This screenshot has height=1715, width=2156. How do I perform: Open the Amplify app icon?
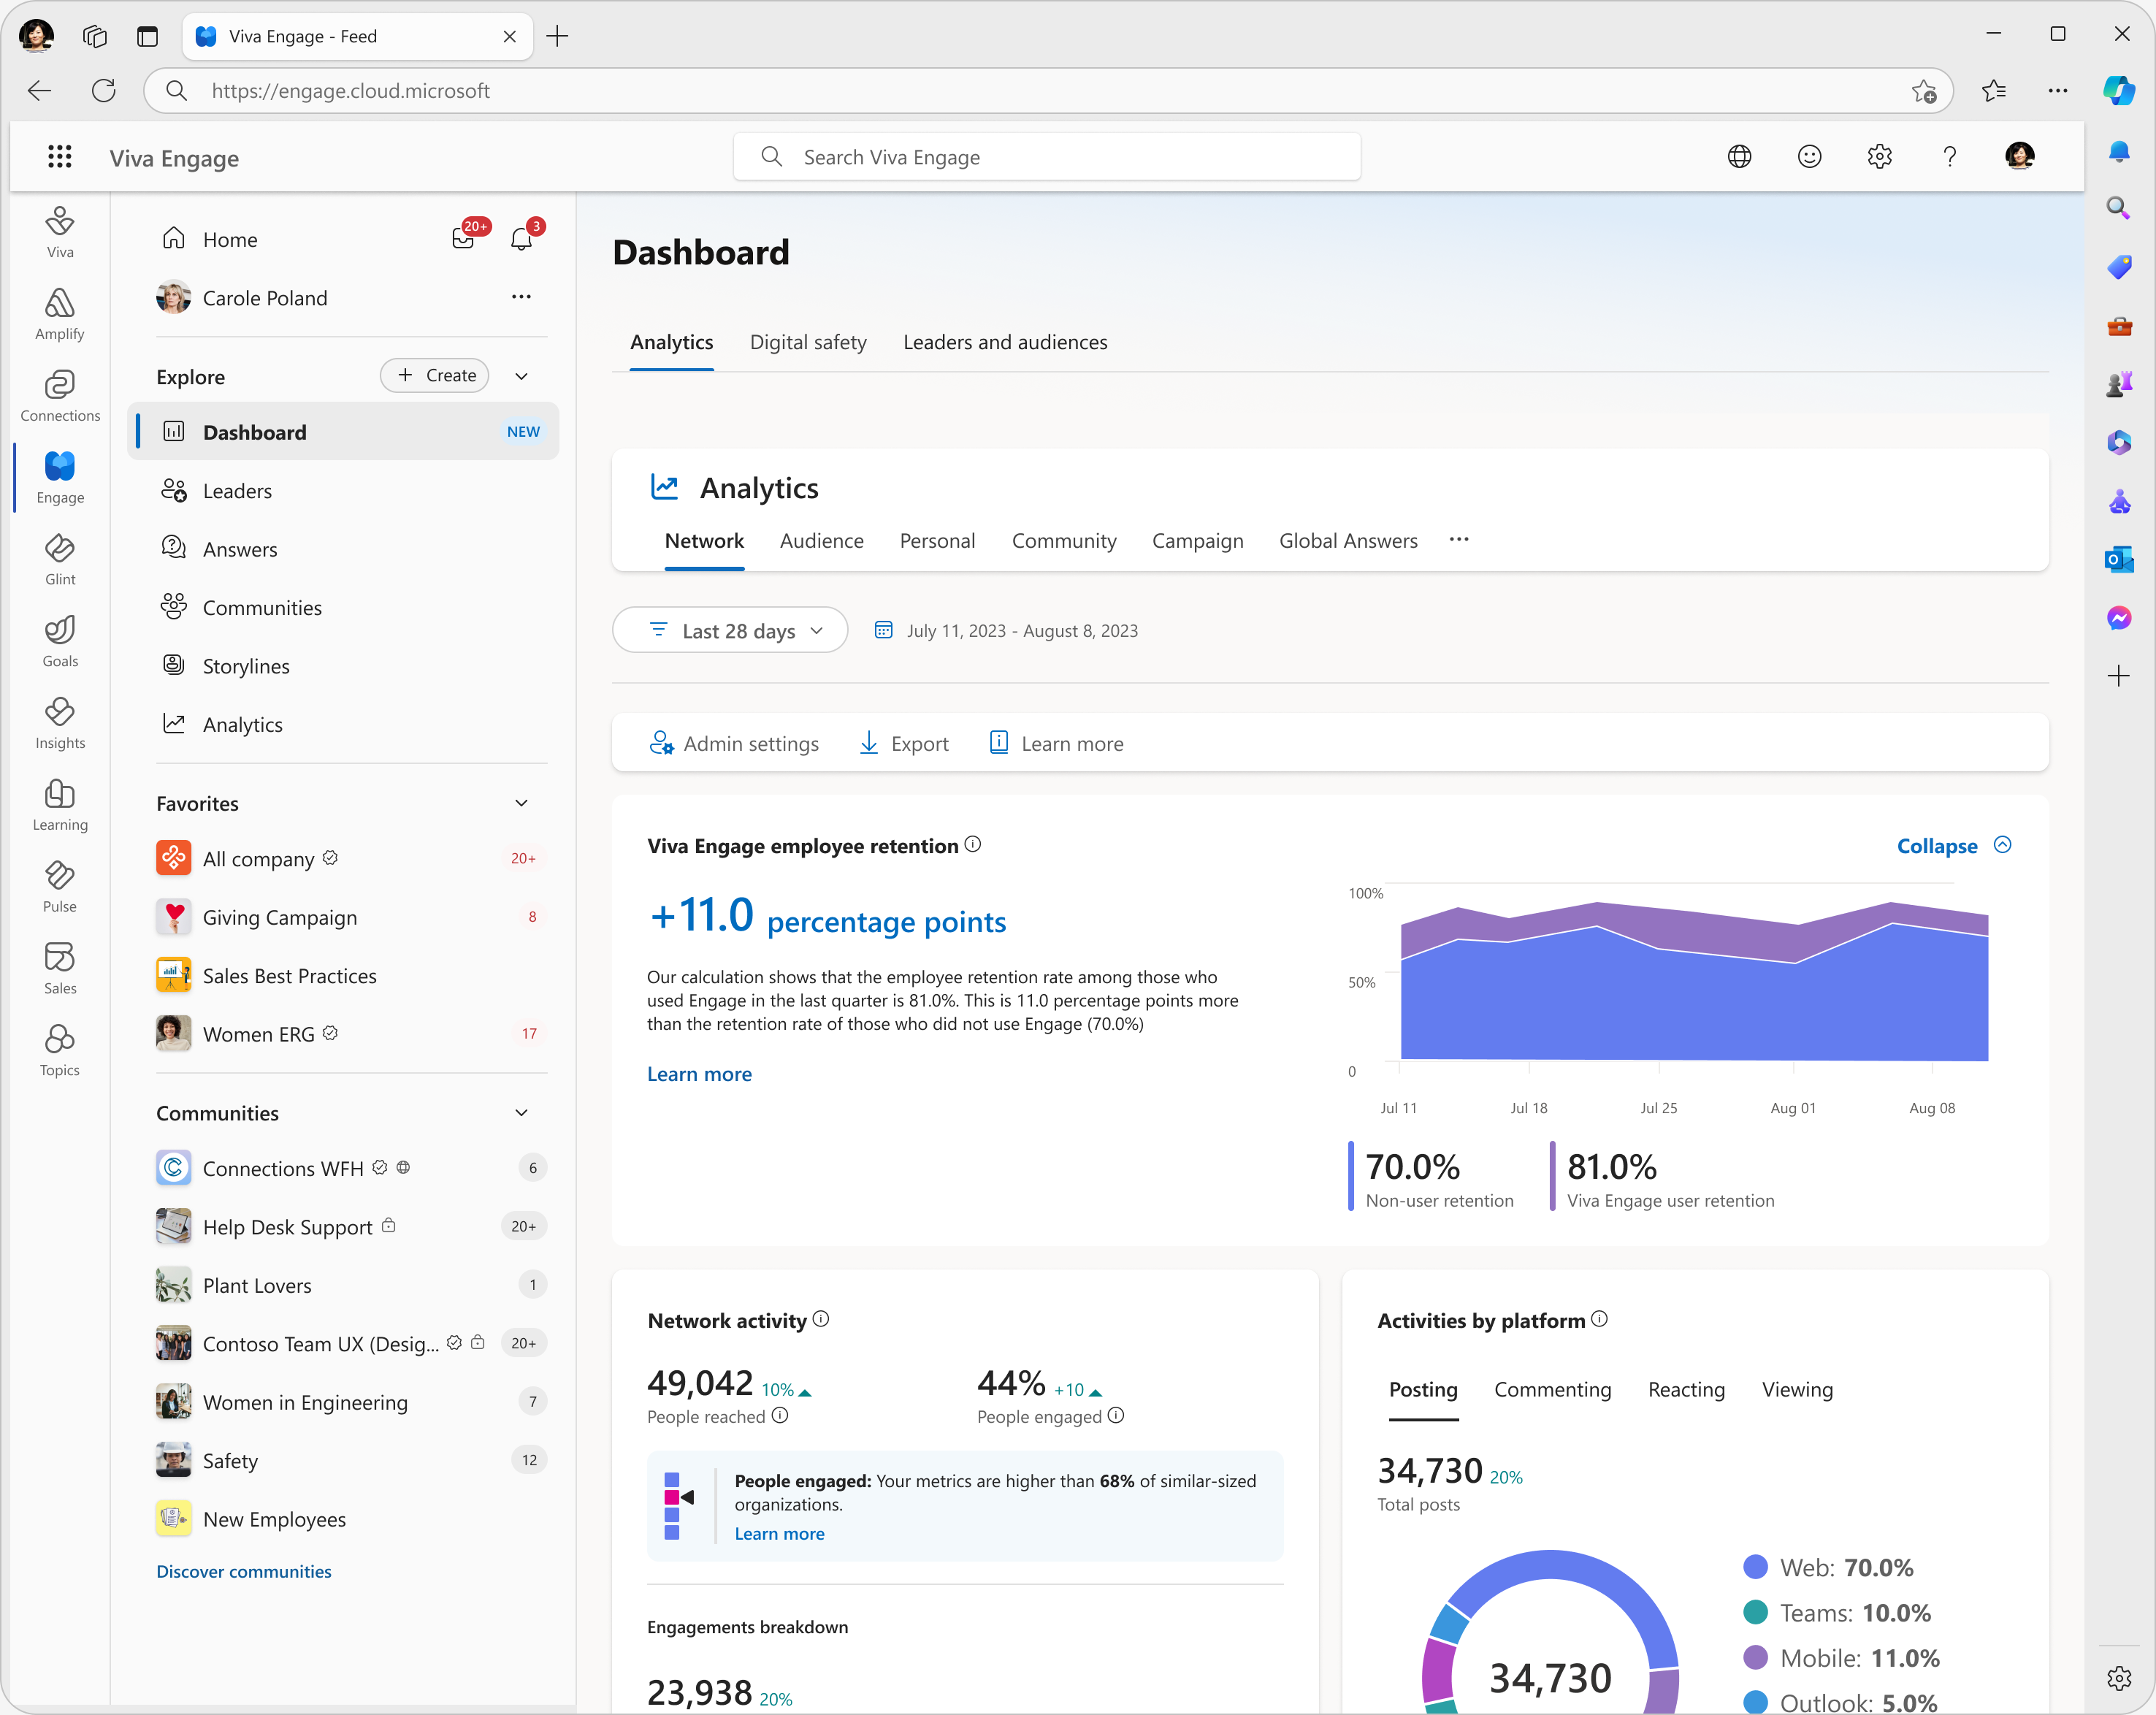(60, 314)
